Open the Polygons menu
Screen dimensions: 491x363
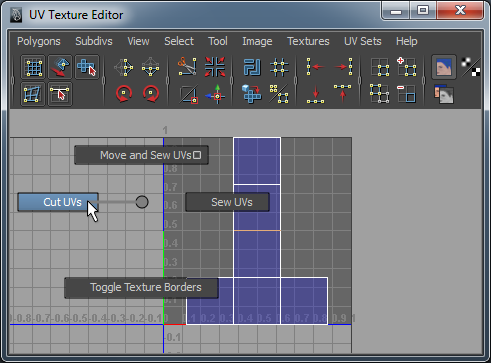coord(39,41)
